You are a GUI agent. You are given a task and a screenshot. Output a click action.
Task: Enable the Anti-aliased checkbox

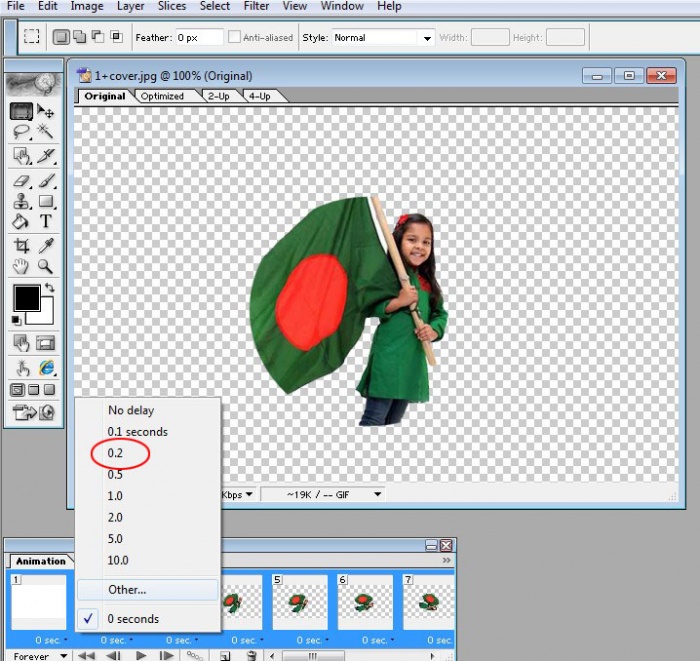pyautogui.click(x=235, y=38)
